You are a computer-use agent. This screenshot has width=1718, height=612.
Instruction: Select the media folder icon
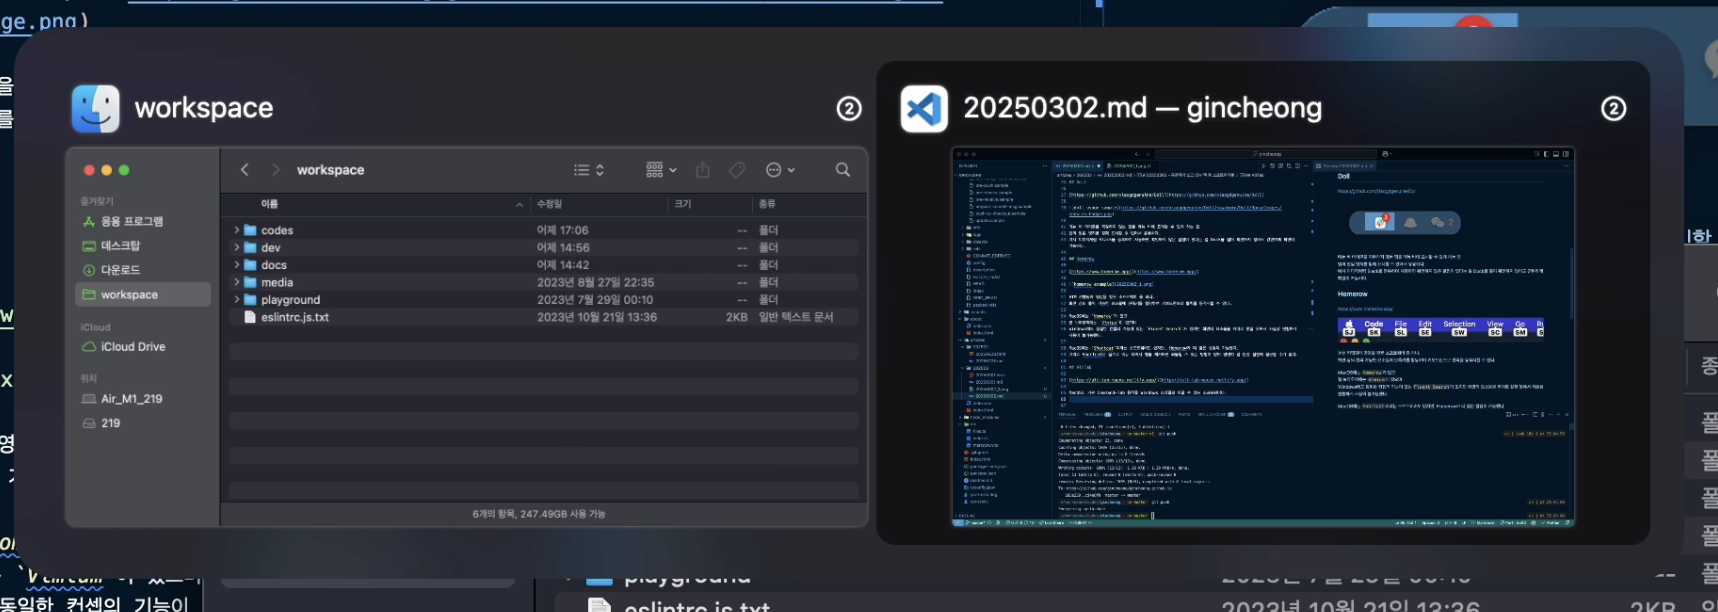tap(251, 282)
